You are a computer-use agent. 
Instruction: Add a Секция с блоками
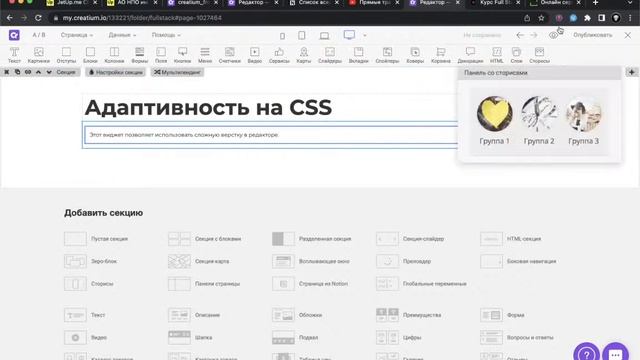(x=204, y=239)
